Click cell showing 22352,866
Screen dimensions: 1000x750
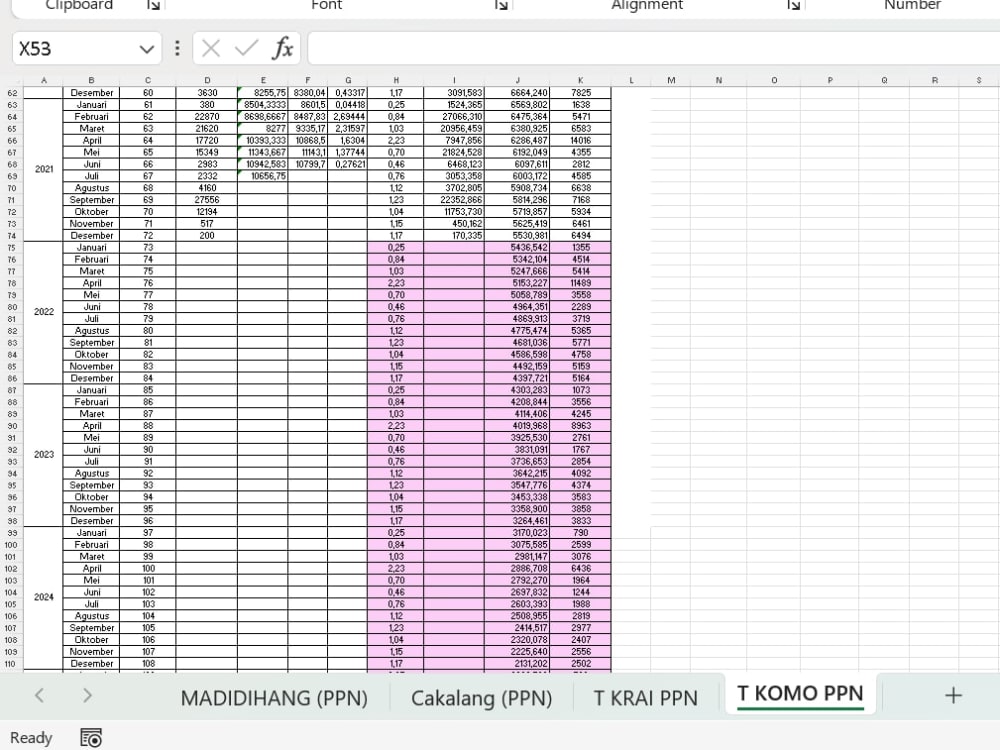point(454,200)
